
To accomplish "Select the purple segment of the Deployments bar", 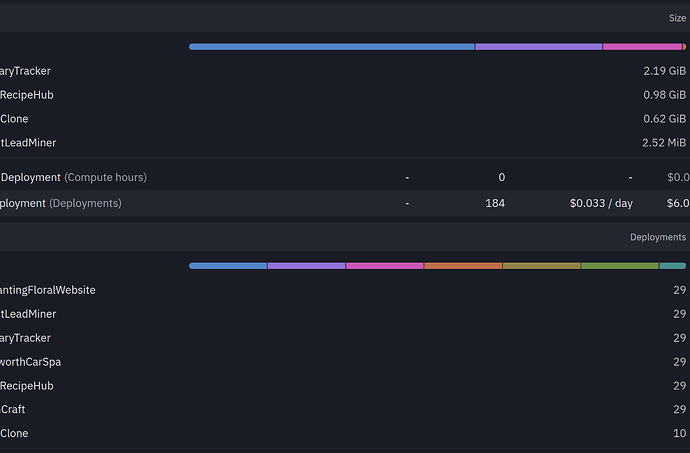I will click(306, 266).
